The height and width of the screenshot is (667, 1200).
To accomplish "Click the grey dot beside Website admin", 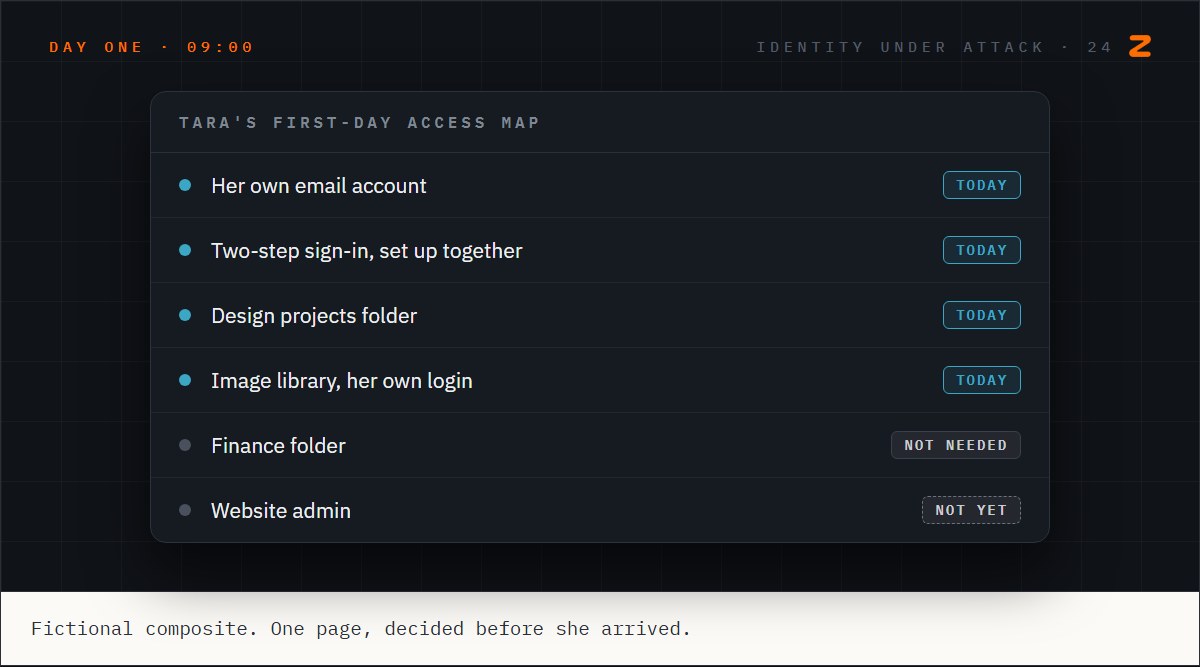I will point(185,510).
